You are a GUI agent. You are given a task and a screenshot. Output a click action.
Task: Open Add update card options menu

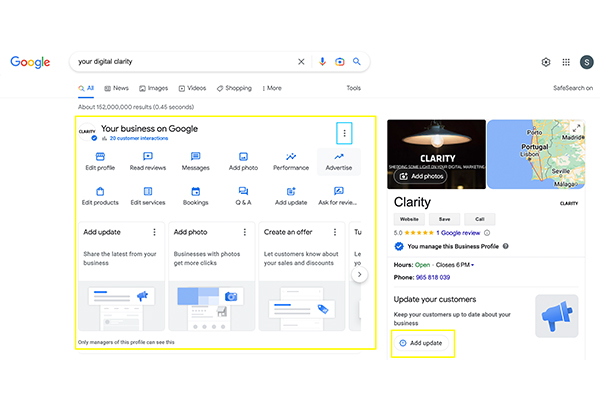click(154, 232)
